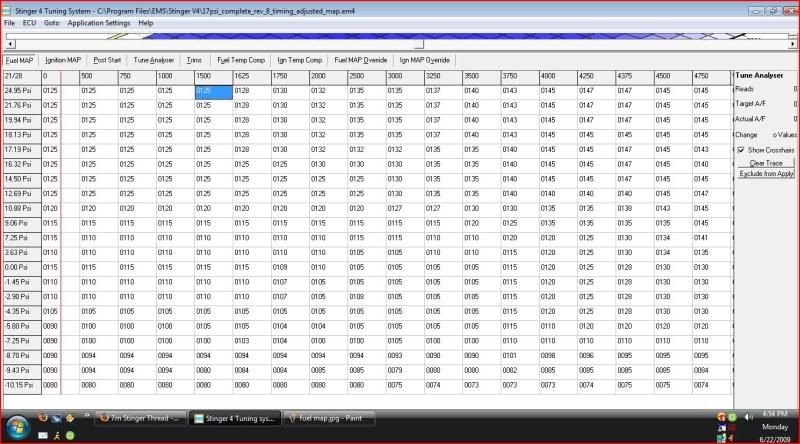800x444 pixels.
Task: Click the Actual A/F label in Tune Analyser
Action: pos(750,119)
